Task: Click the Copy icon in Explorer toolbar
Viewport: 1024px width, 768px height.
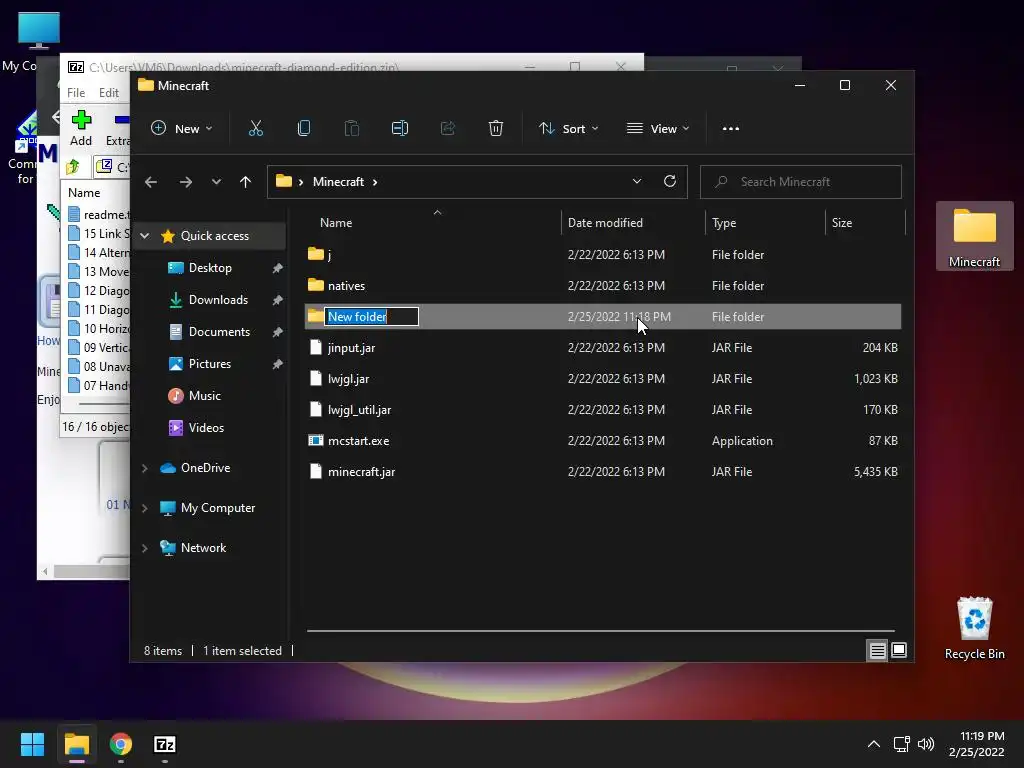Action: [x=304, y=129]
